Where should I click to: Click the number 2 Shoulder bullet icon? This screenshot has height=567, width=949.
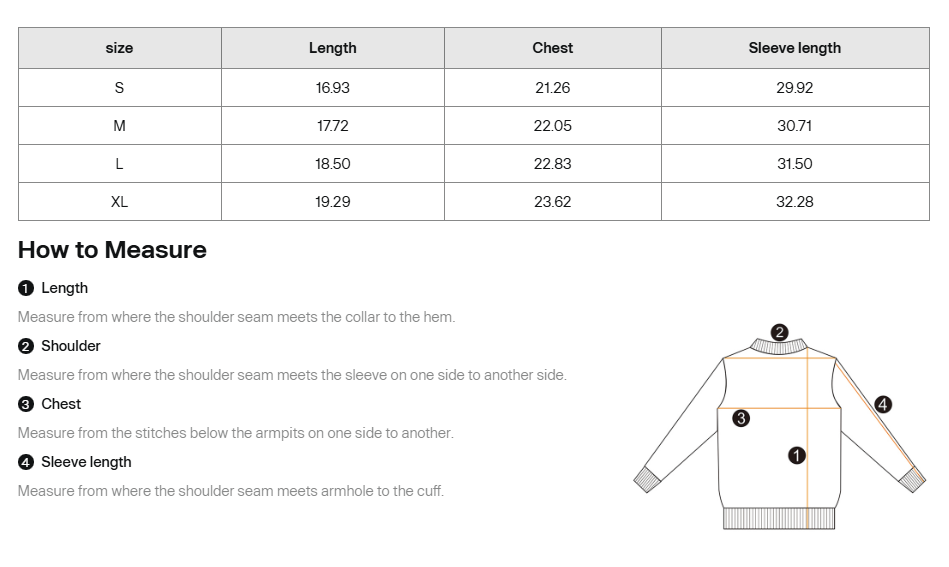tap(26, 346)
